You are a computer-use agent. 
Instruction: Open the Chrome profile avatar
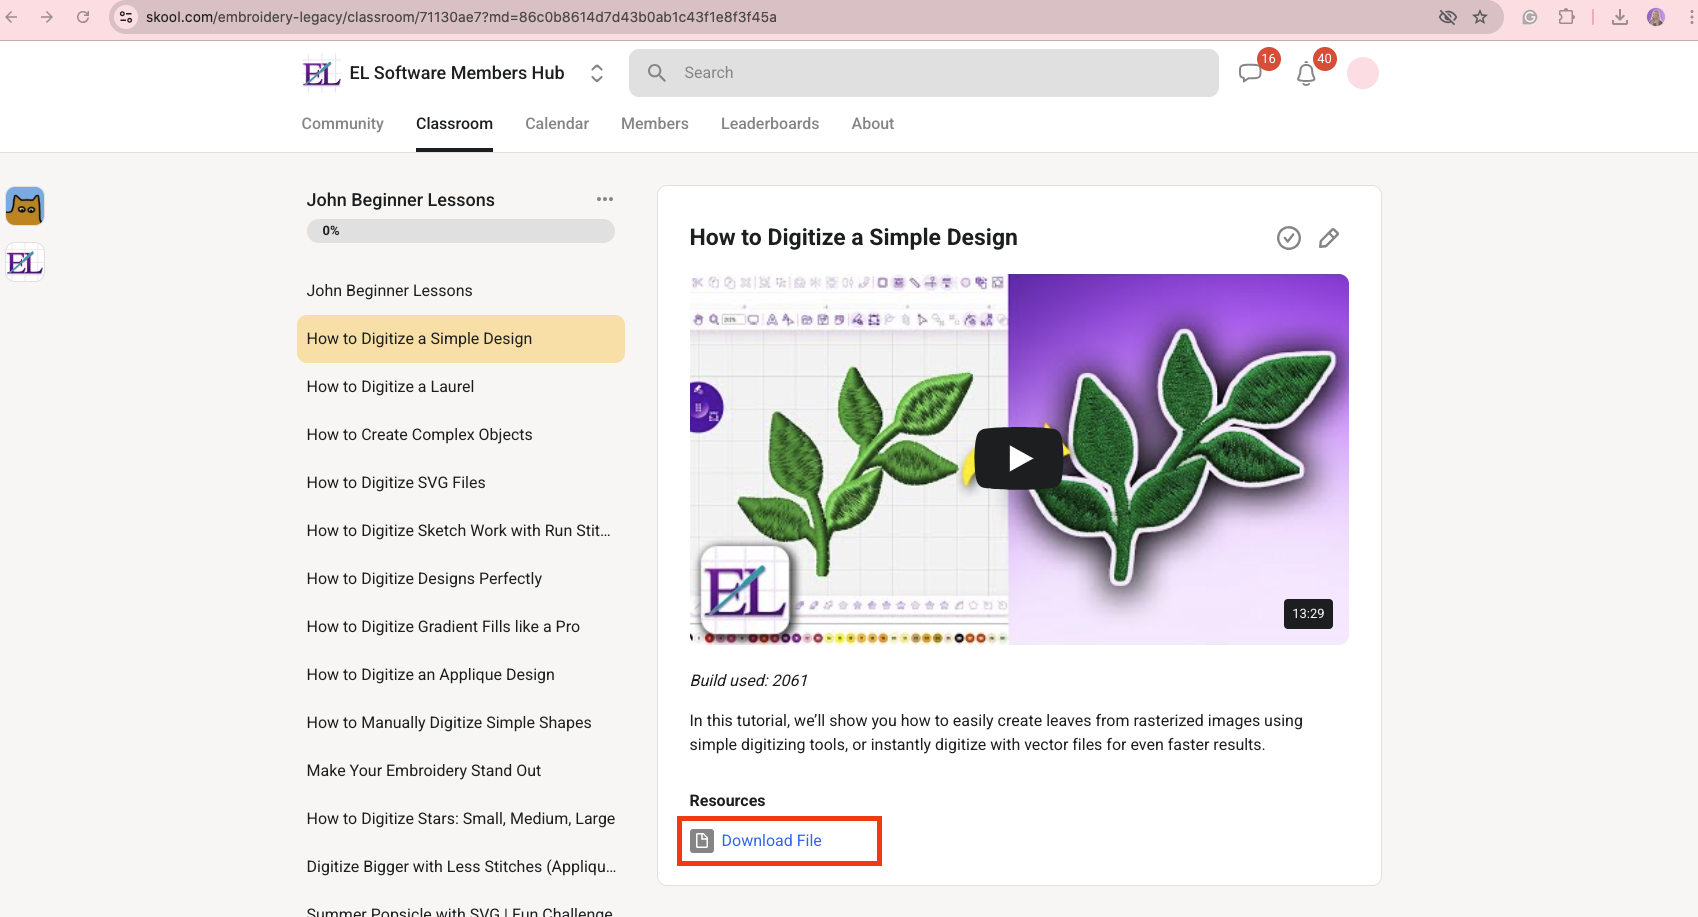coord(1656,17)
